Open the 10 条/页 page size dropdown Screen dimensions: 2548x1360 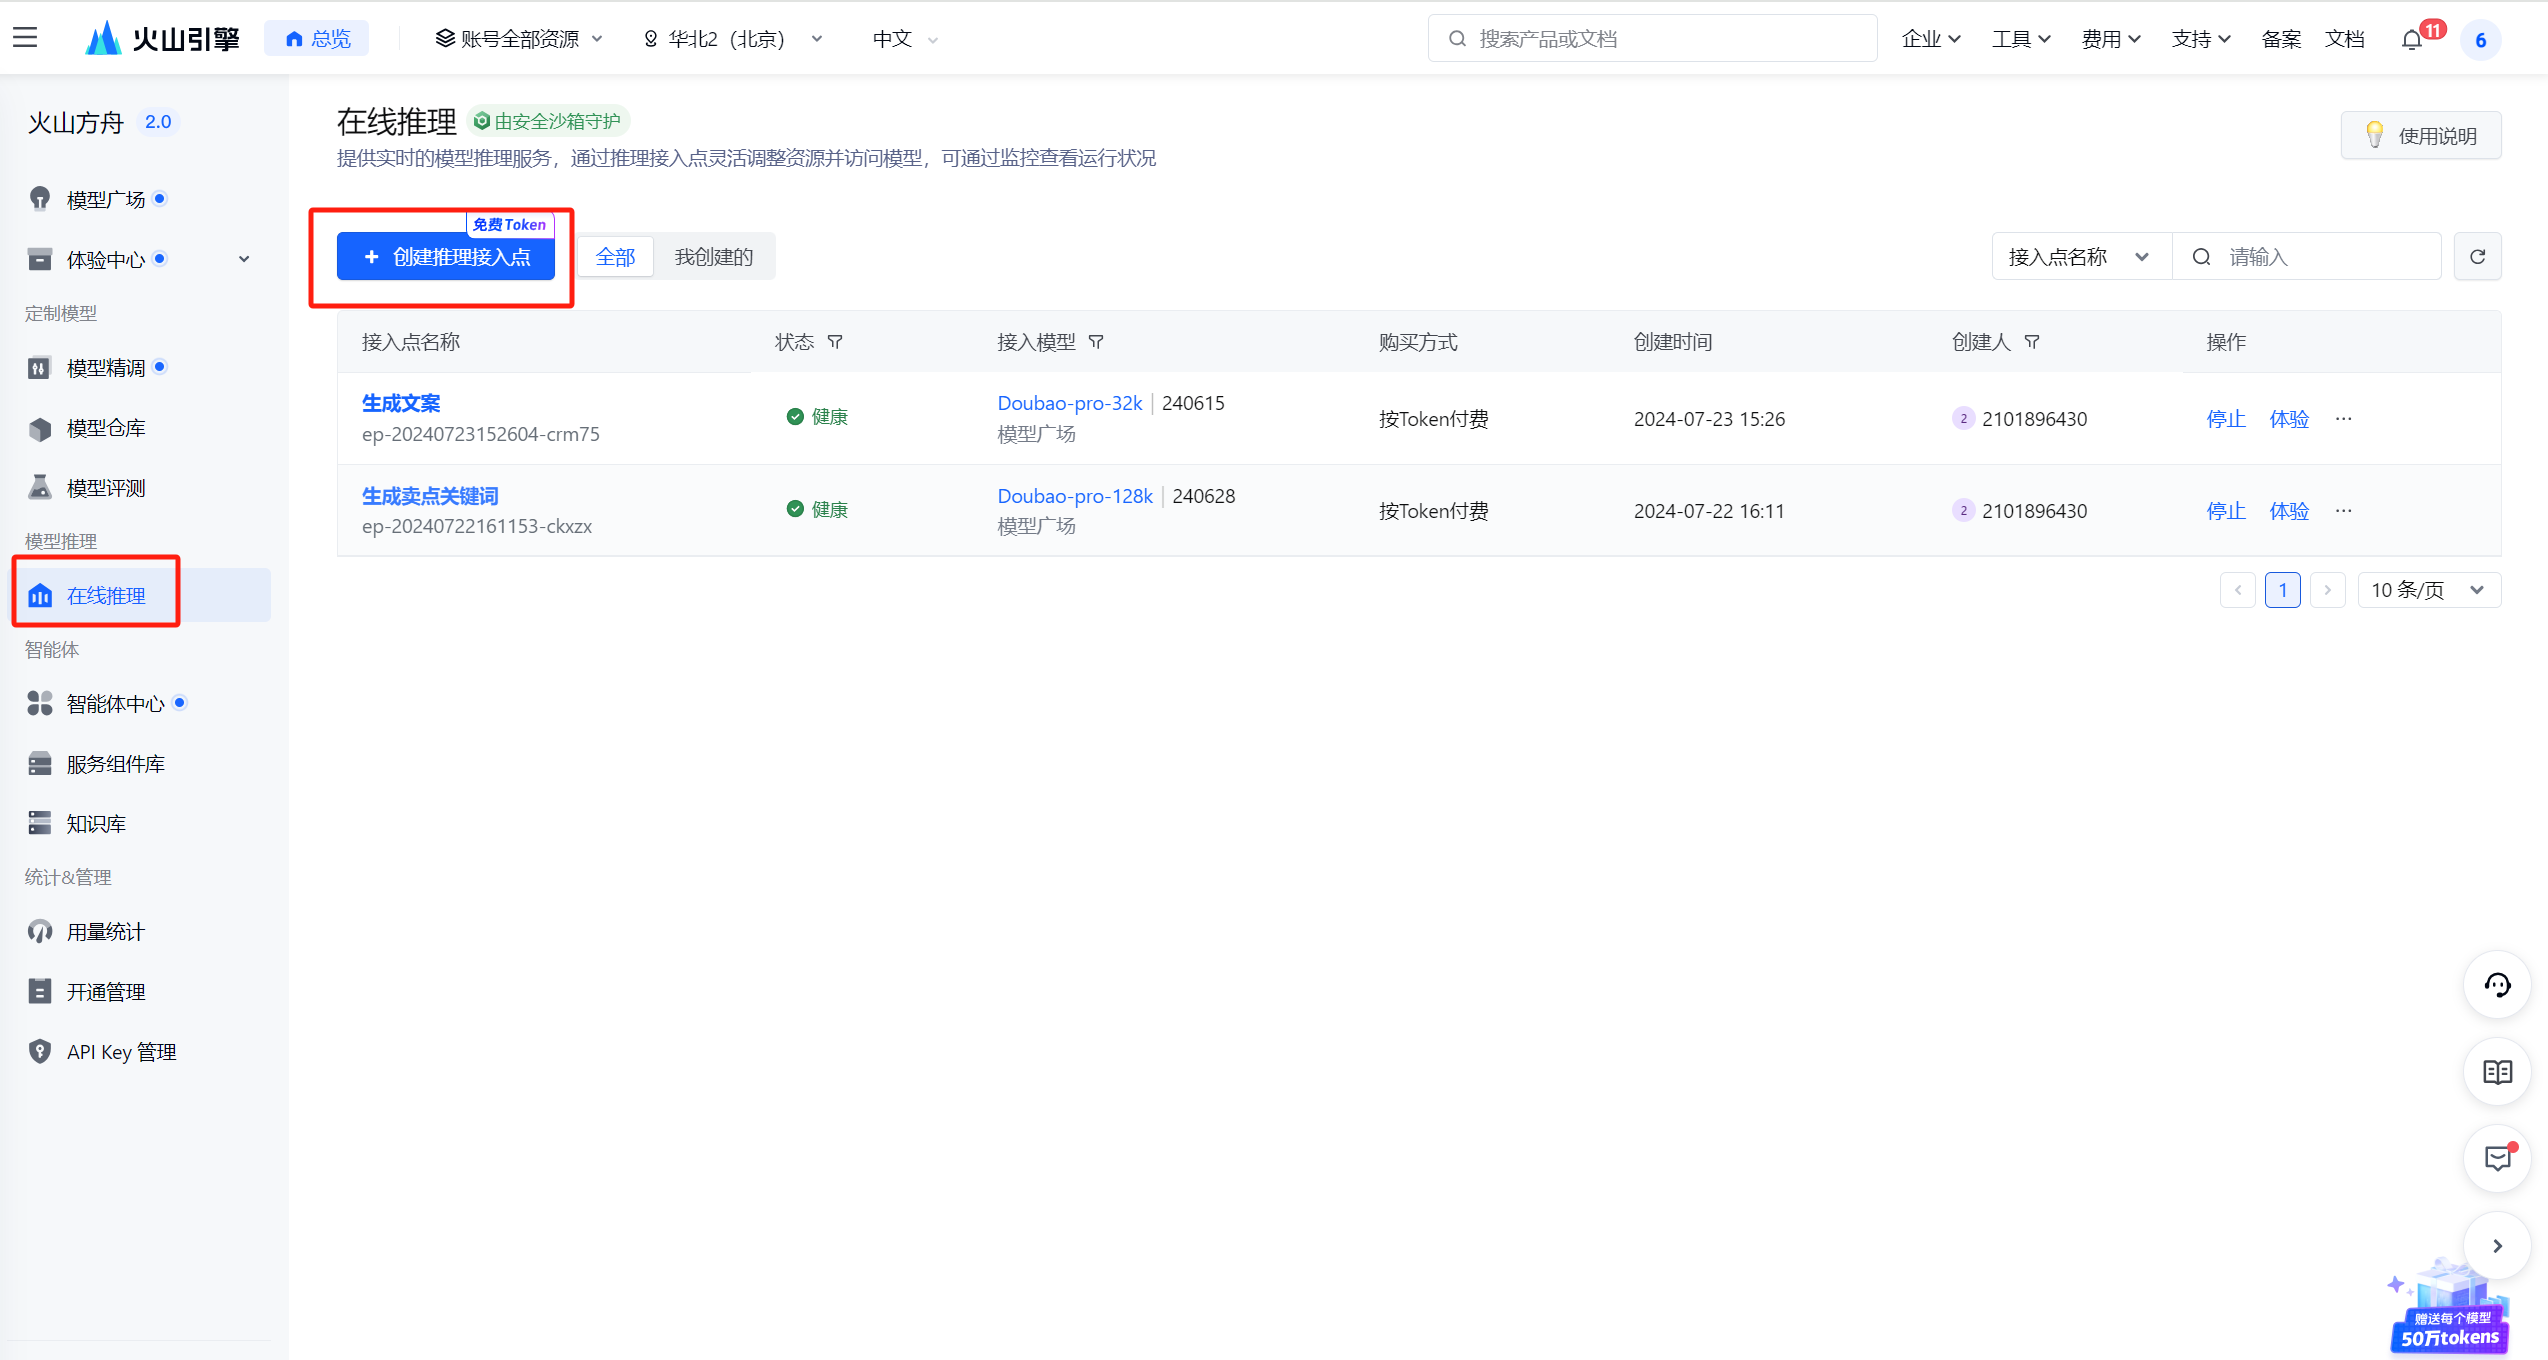pyautogui.click(x=2429, y=590)
